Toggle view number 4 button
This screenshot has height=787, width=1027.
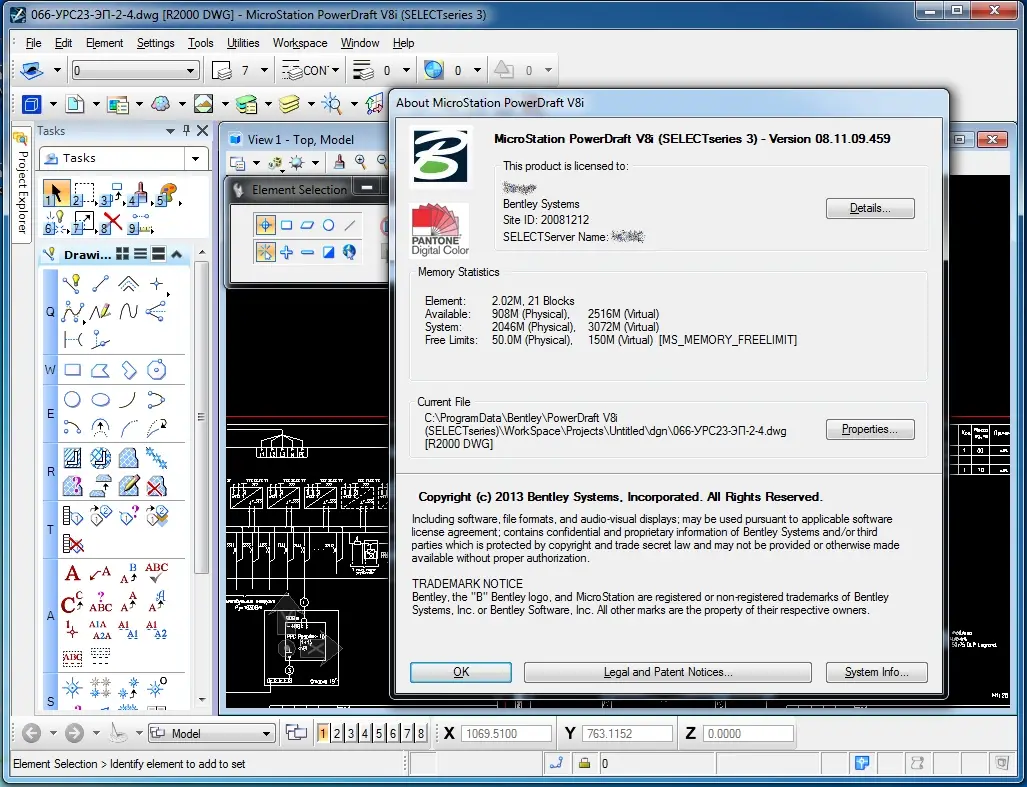365,733
